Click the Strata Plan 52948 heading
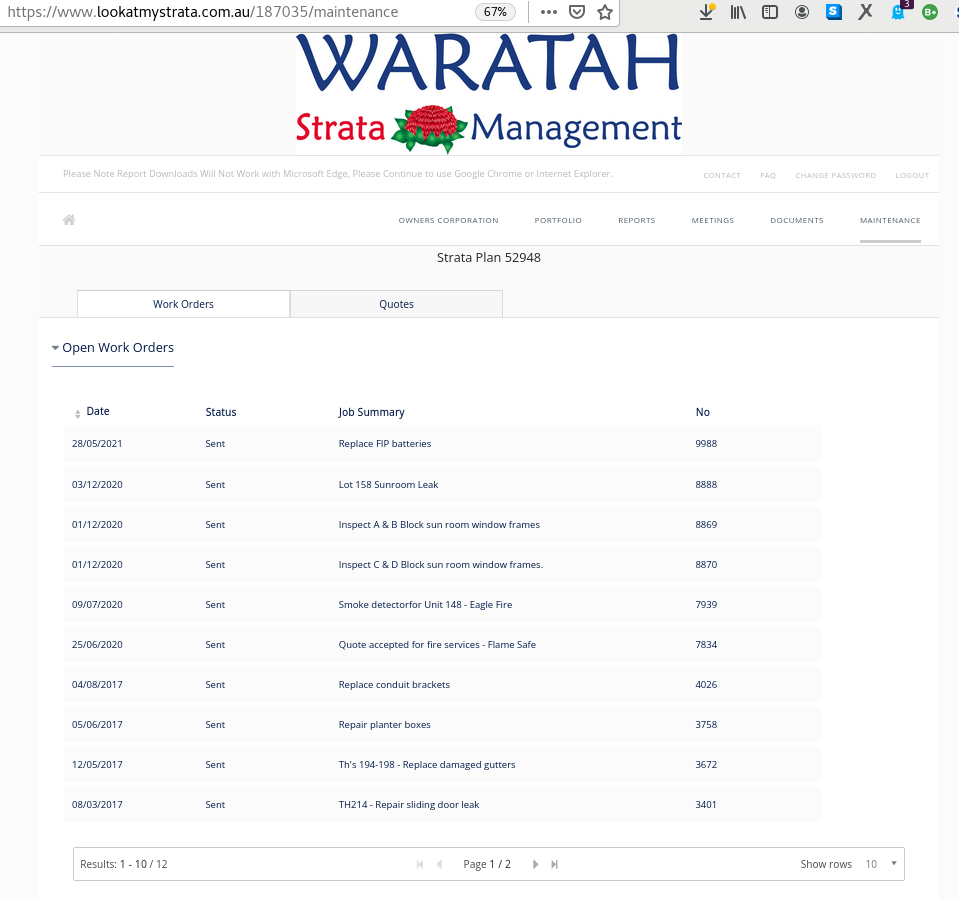The height and width of the screenshot is (900, 959). 489,258
